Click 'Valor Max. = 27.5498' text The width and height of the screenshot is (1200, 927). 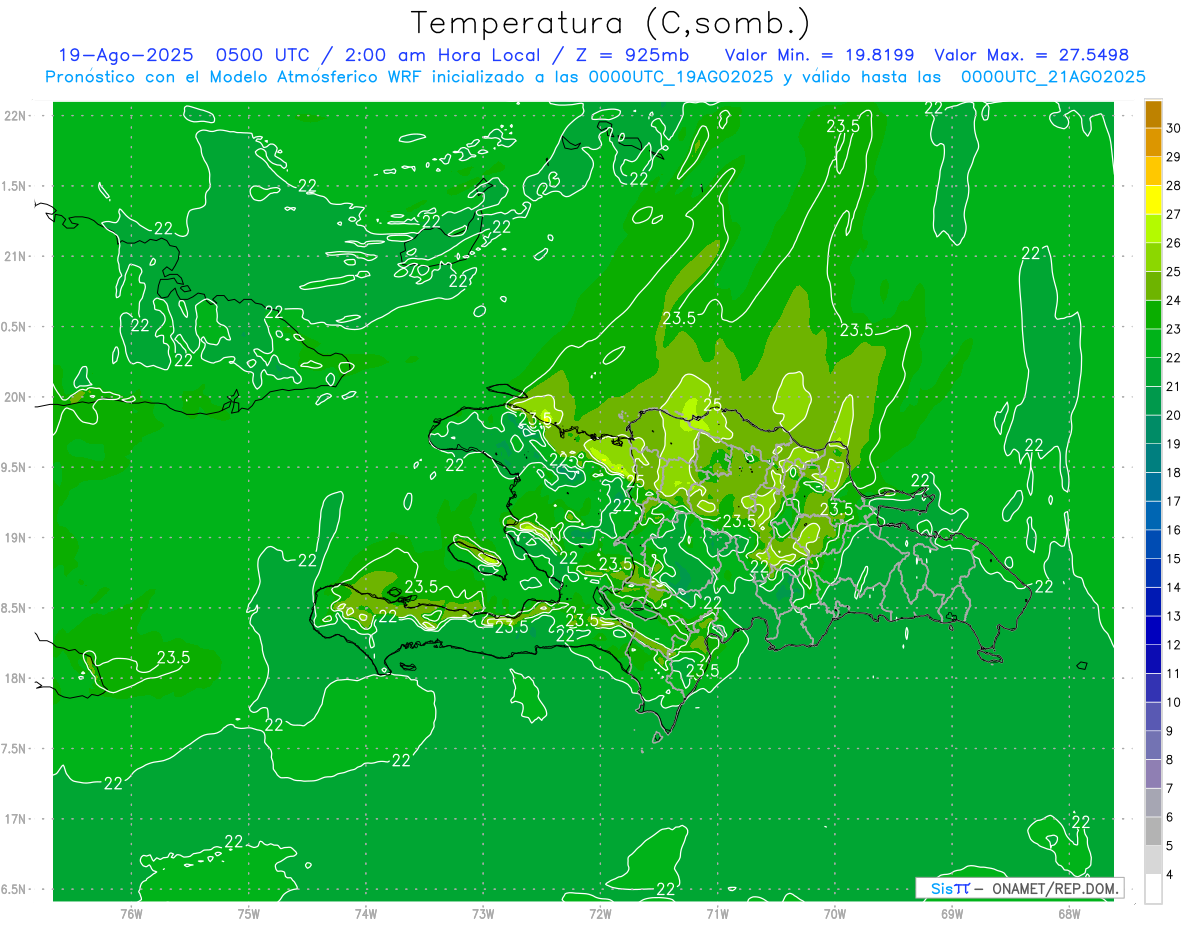pos(1031,55)
